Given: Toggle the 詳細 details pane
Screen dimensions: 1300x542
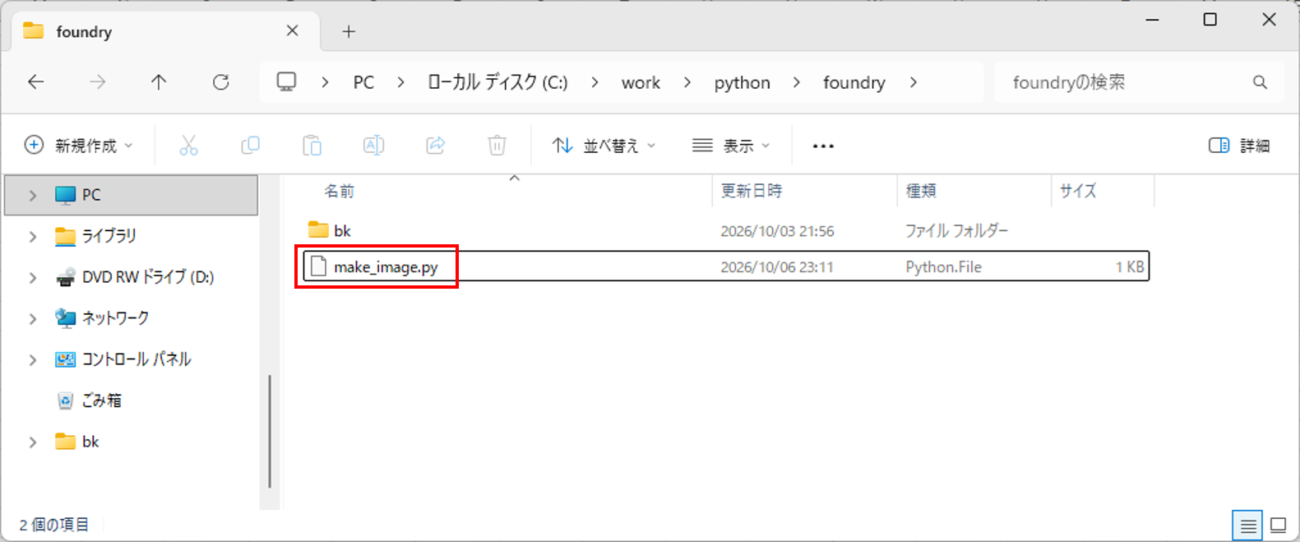Looking at the screenshot, I should coord(1239,146).
